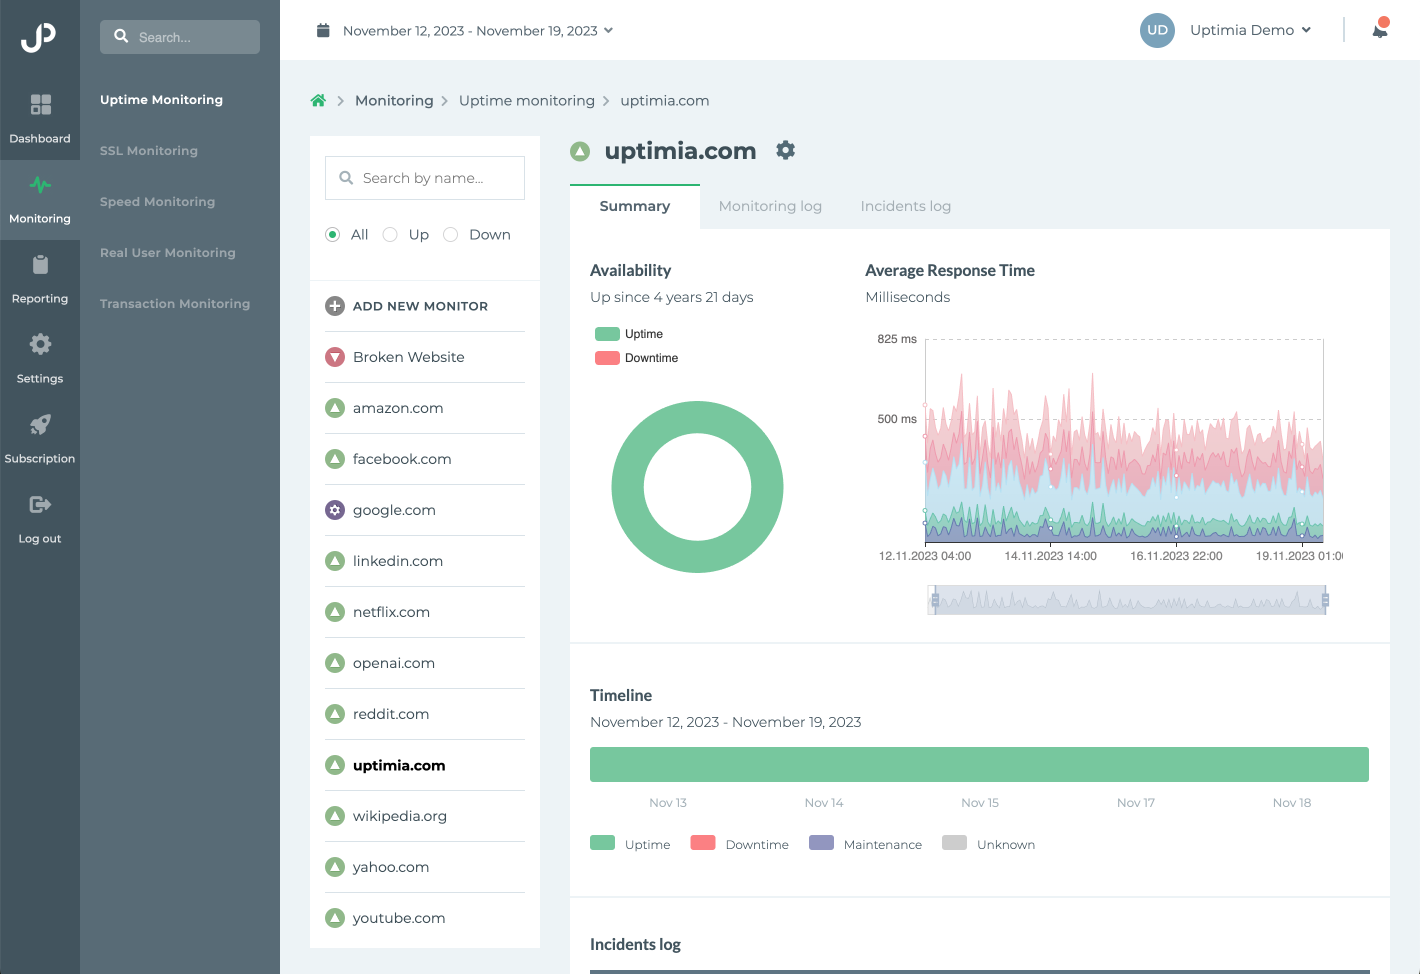Screen dimensions: 1420x974
Task: Open the SSL Monitoring page
Action: 148,150
